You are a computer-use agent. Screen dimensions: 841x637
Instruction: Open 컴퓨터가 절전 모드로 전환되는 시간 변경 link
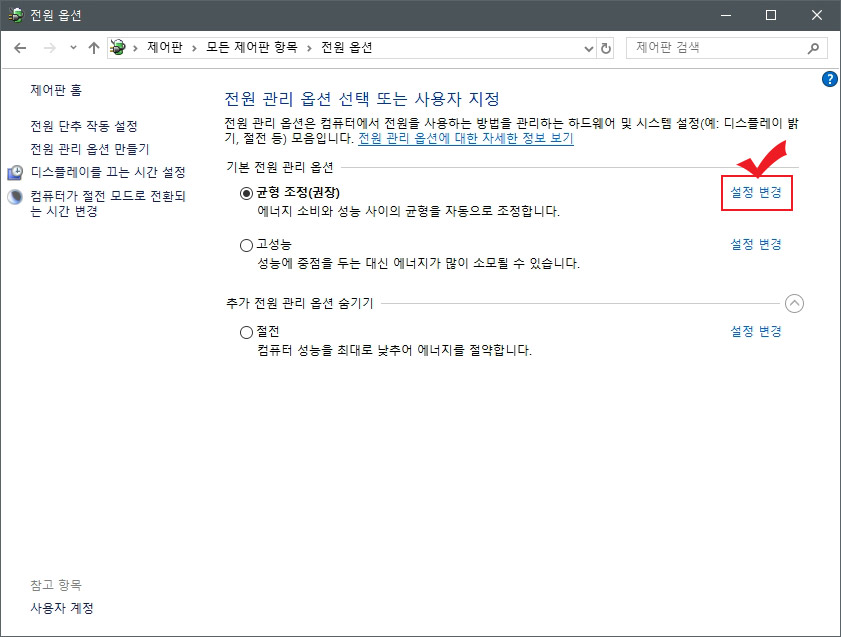coord(108,203)
